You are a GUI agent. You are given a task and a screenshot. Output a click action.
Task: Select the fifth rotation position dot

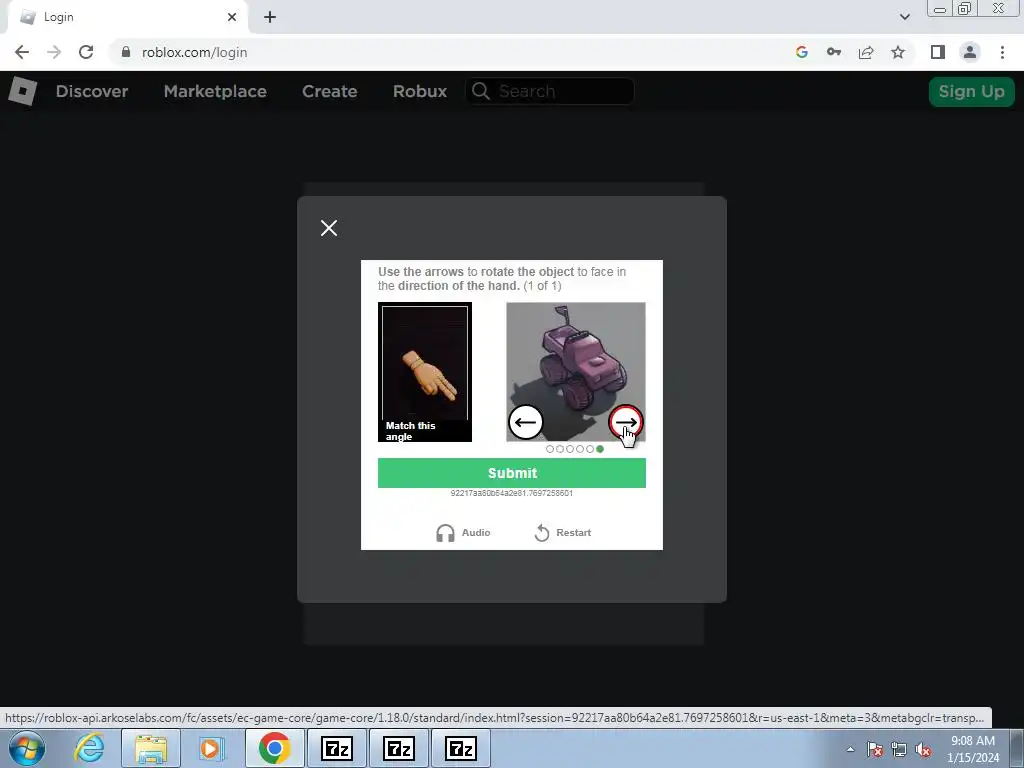coord(590,449)
